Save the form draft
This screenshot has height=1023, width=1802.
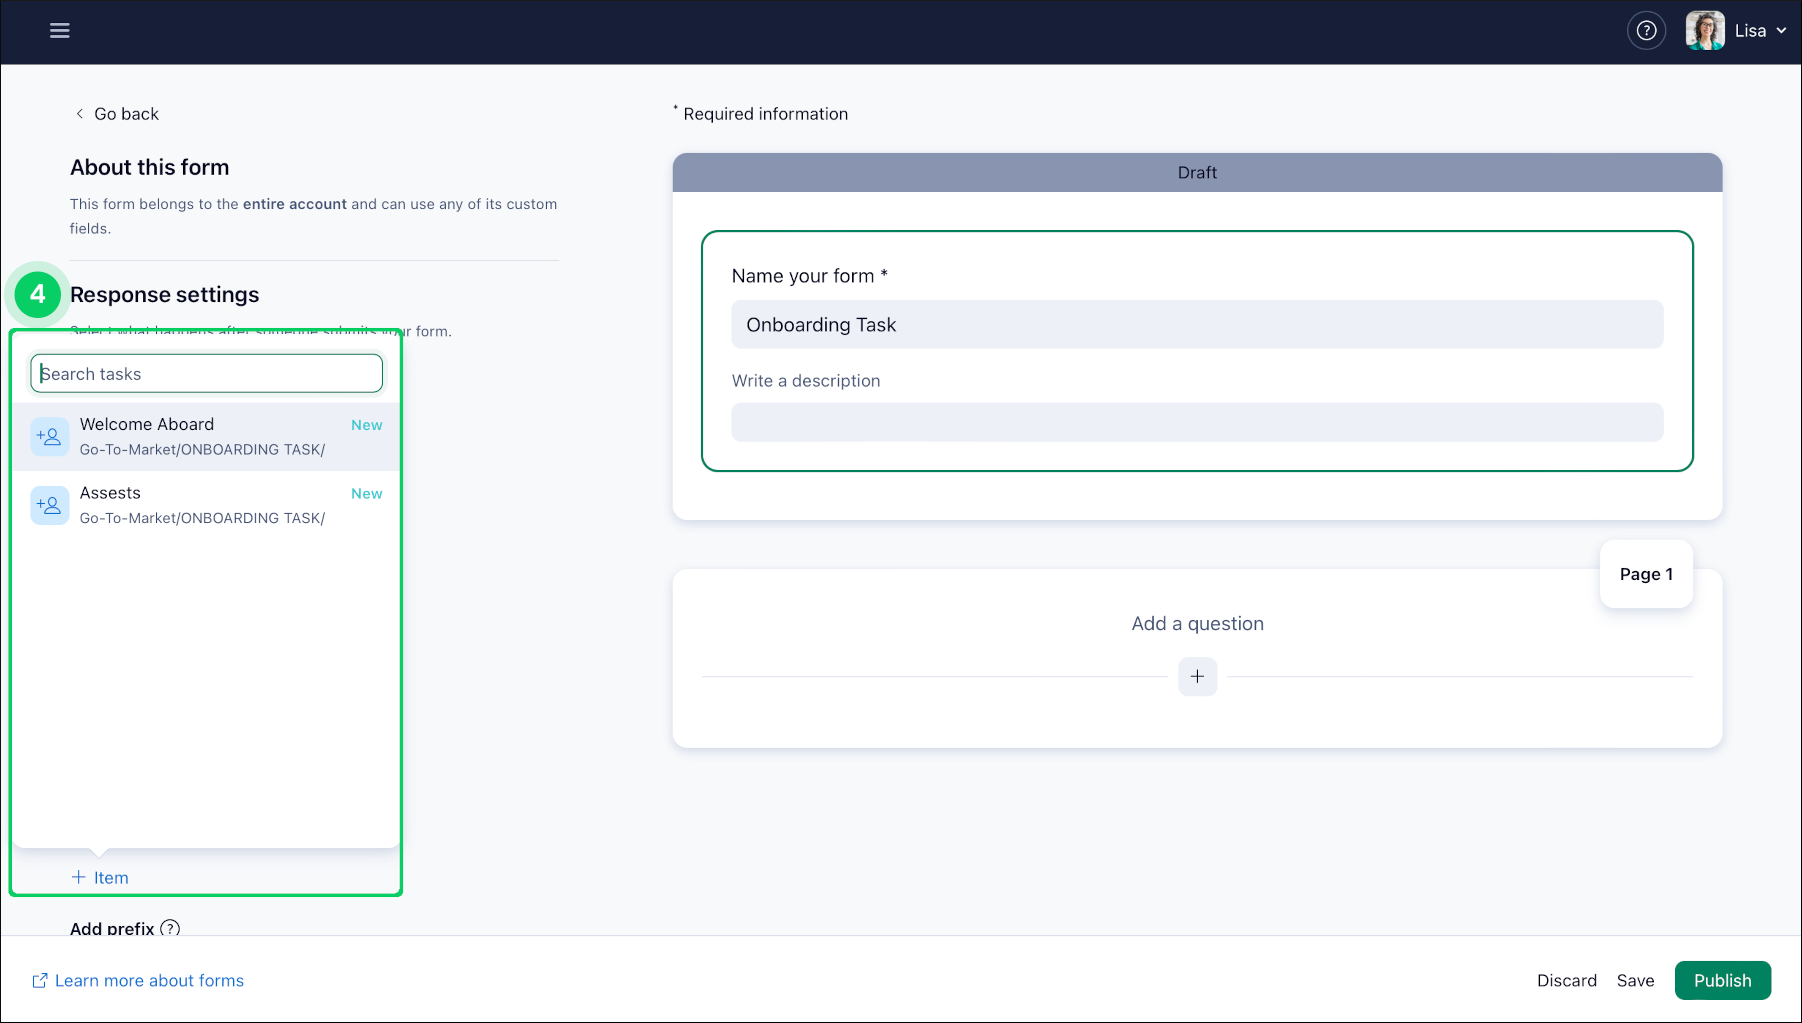click(x=1636, y=980)
